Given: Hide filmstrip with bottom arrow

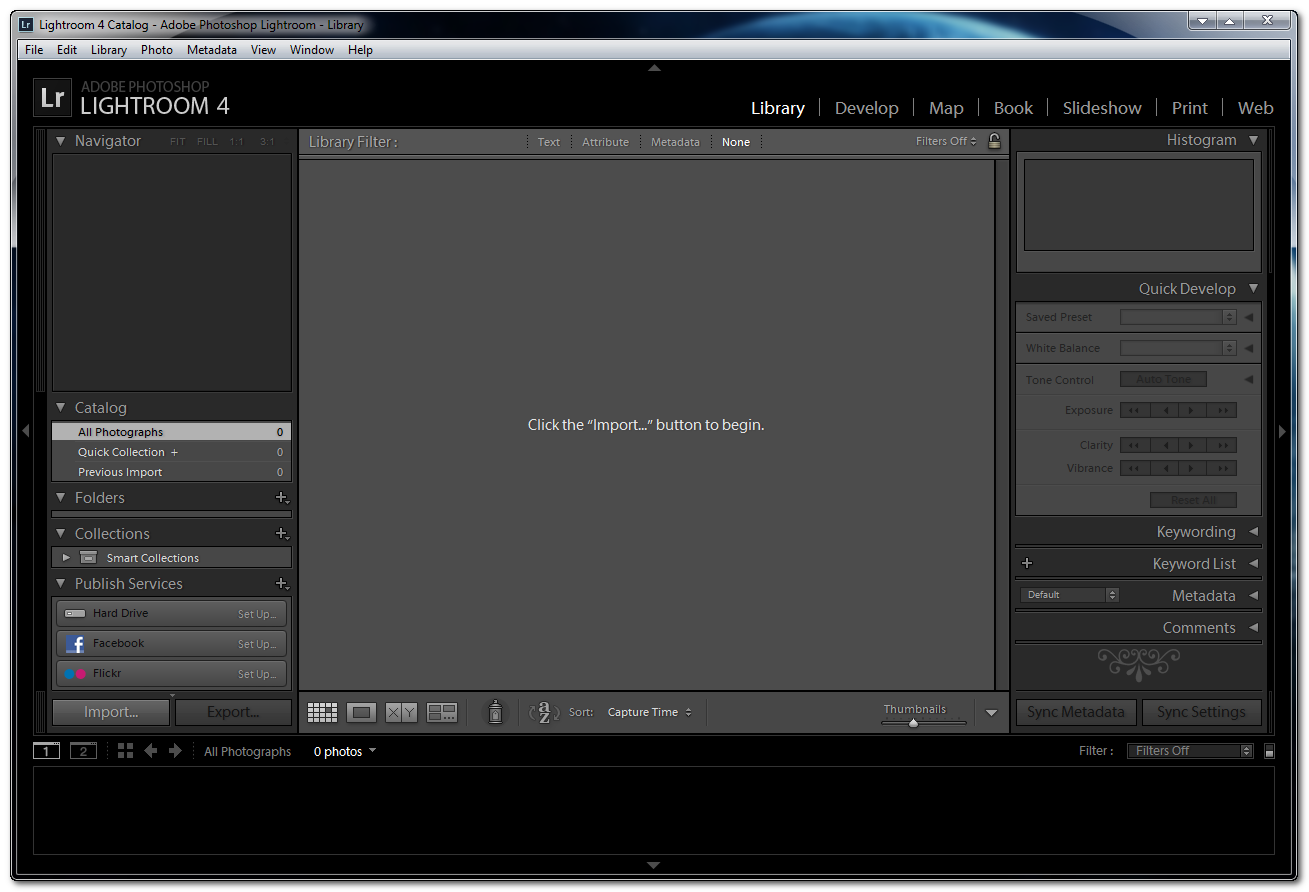Looking at the screenshot, I should tap(654, 865).
